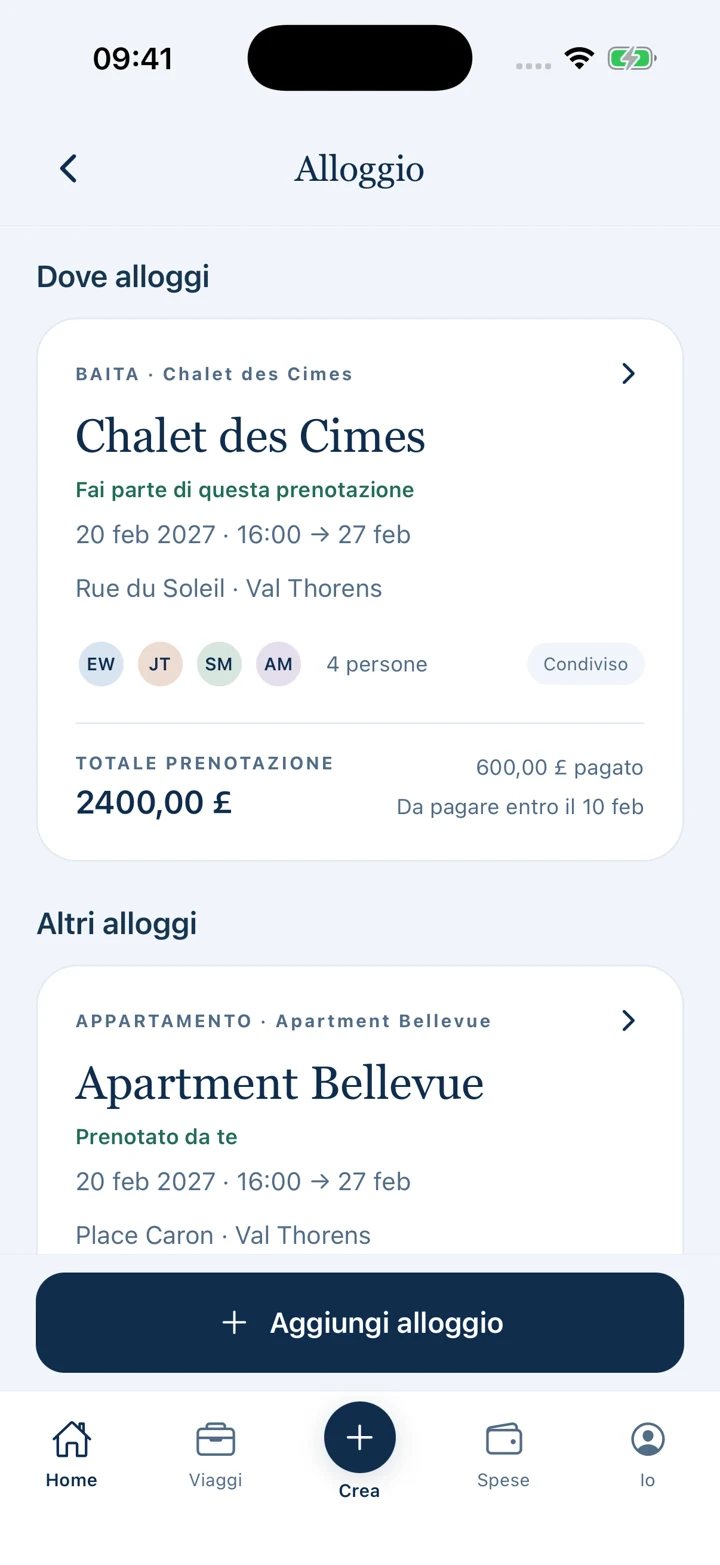Open the Apartment Bellevue title
The height and width of the screenshot is (1565, 720).
coord(280,1083)
